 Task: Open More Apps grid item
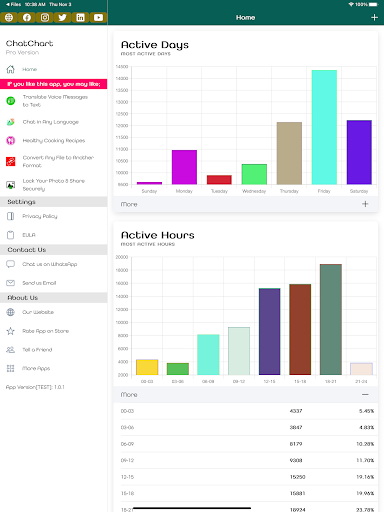53,368
